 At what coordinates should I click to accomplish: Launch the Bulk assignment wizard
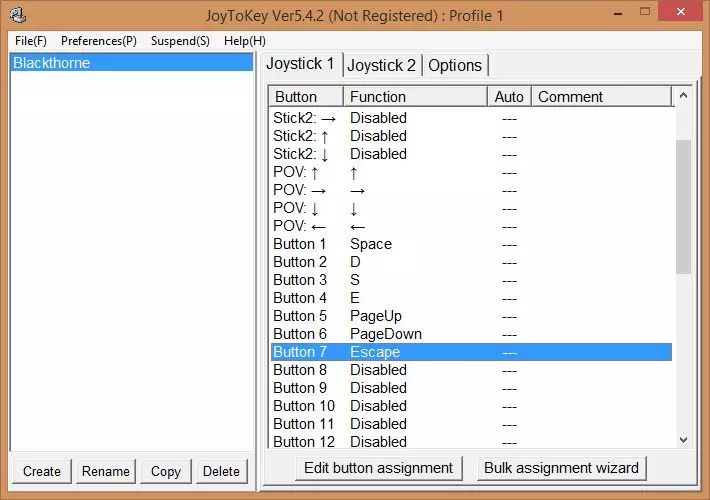561,467
